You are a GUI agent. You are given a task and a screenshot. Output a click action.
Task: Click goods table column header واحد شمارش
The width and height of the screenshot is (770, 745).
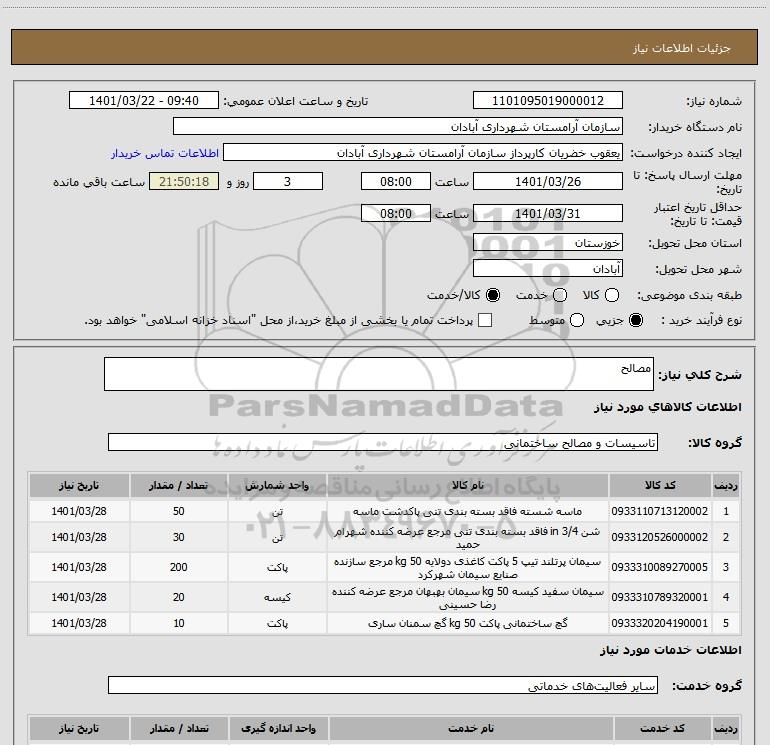point(277,485)
